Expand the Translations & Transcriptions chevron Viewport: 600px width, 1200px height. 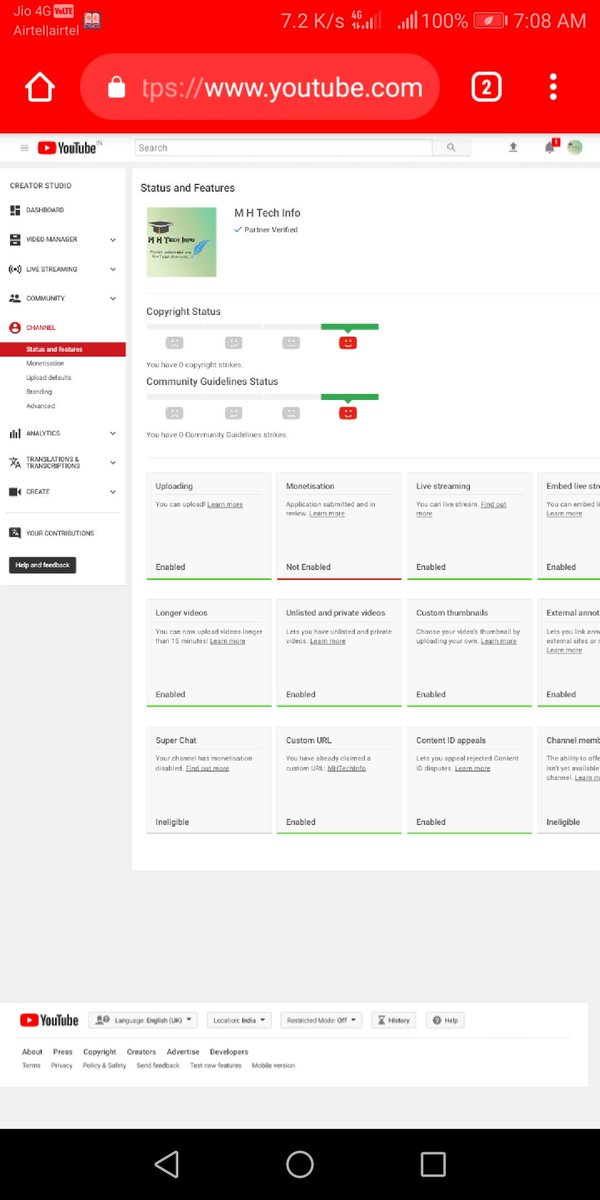tap(113, 463)
